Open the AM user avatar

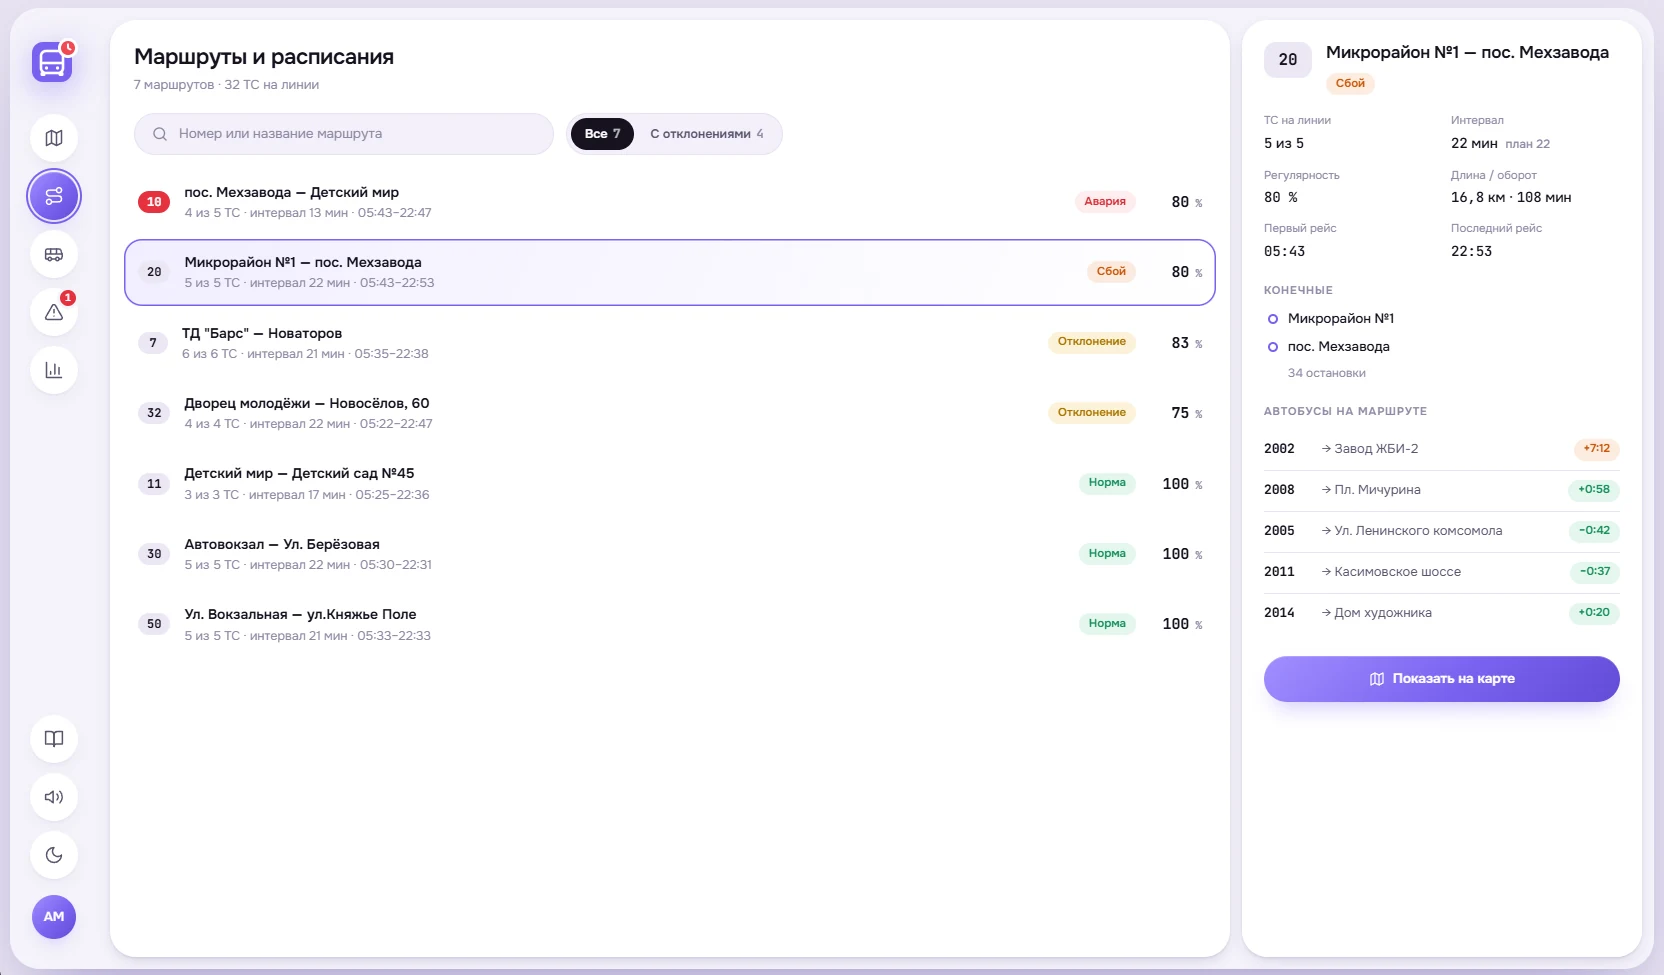pos(54,917)
